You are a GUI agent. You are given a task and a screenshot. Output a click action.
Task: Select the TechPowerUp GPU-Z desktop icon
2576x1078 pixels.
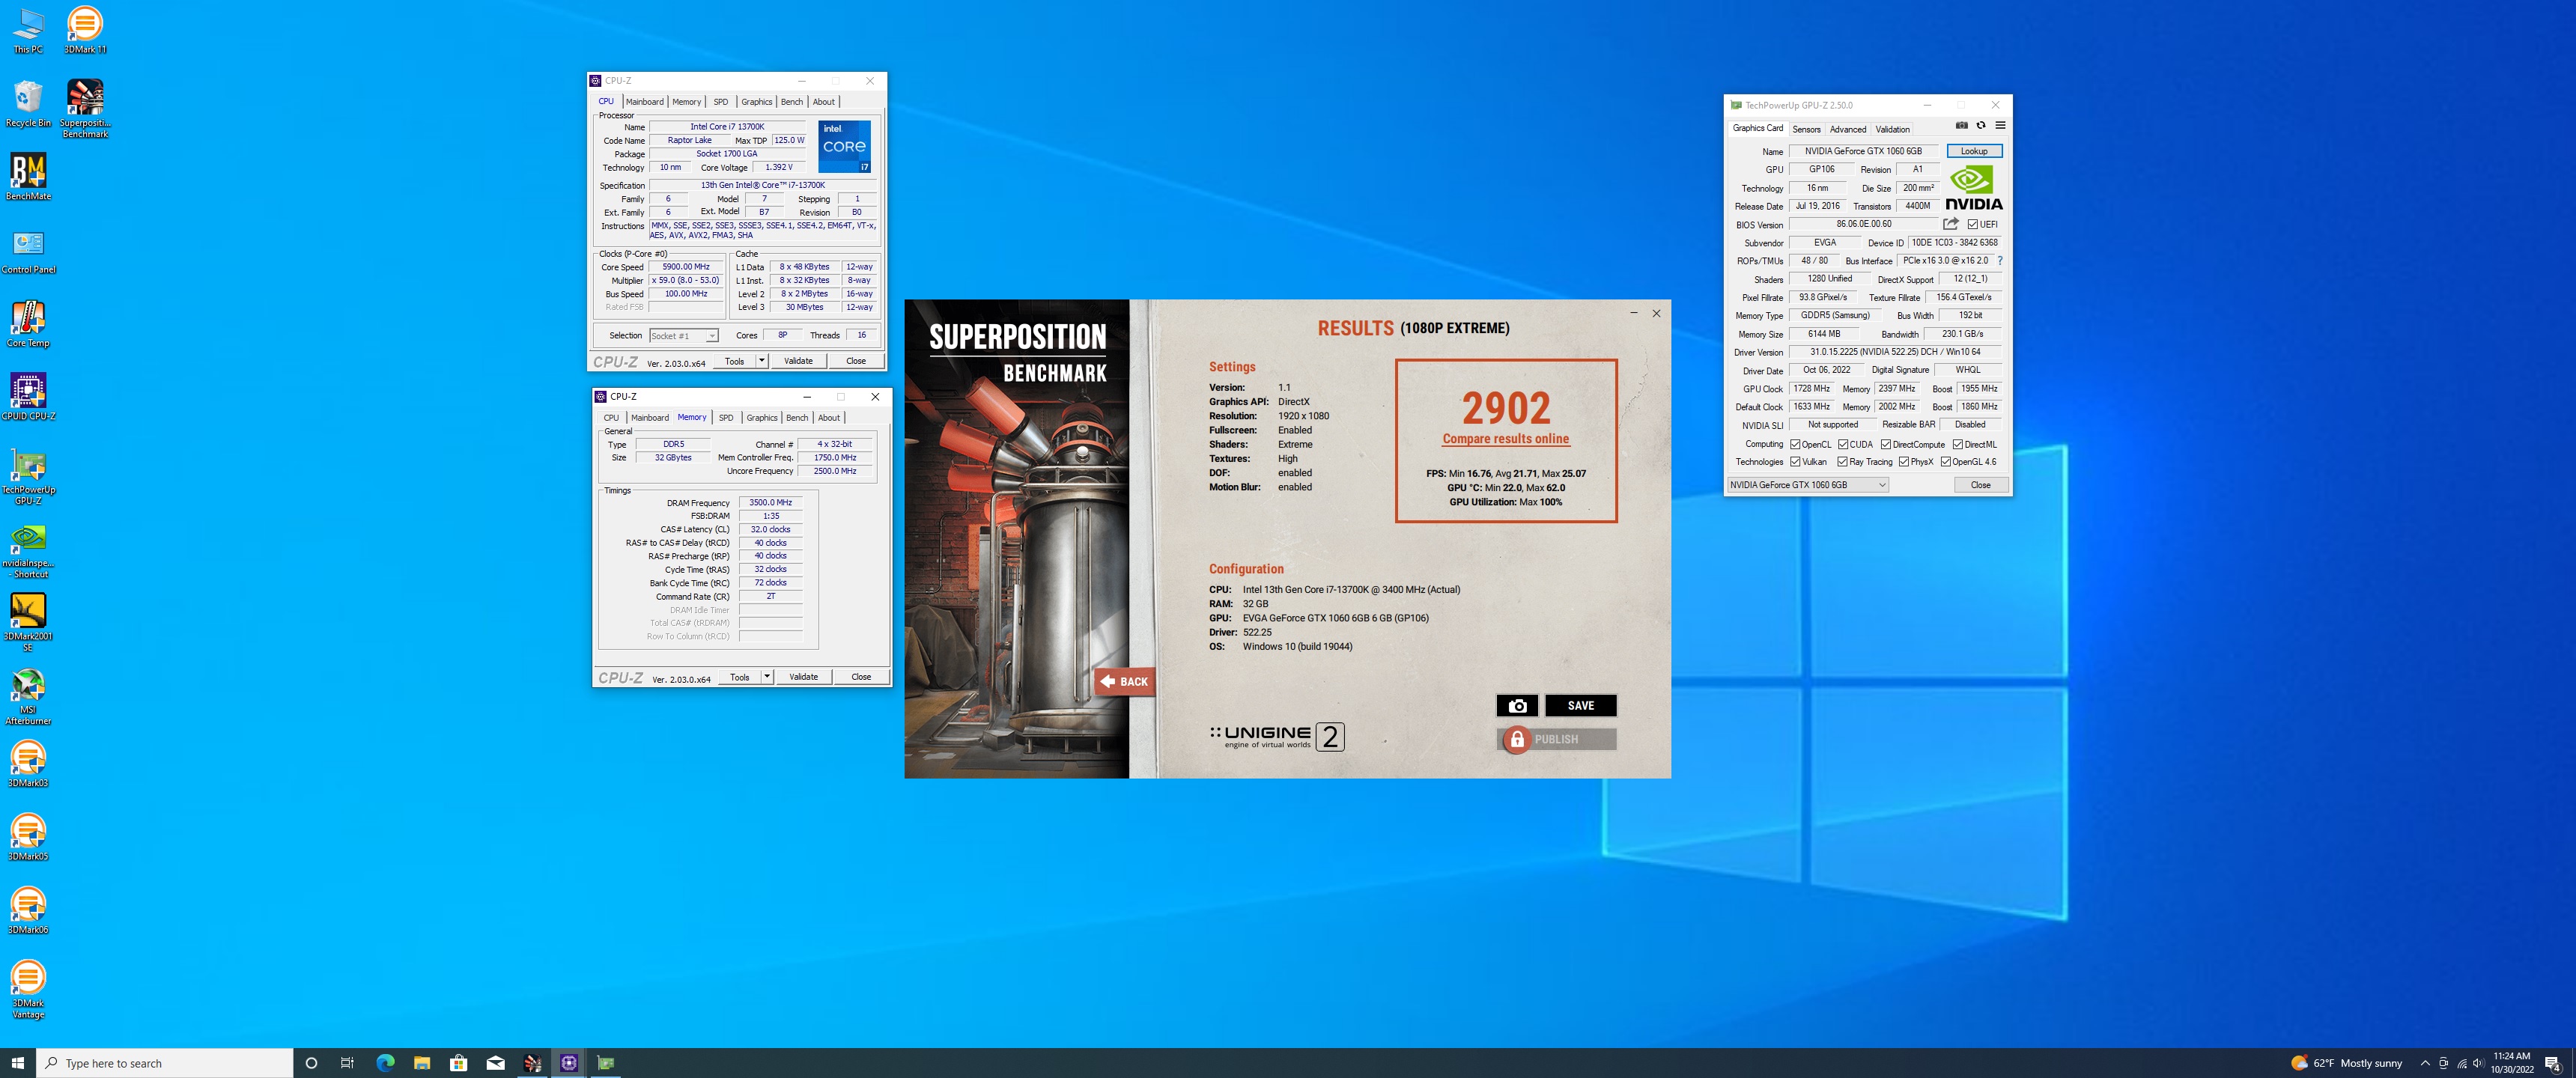(x=28, y=476)
